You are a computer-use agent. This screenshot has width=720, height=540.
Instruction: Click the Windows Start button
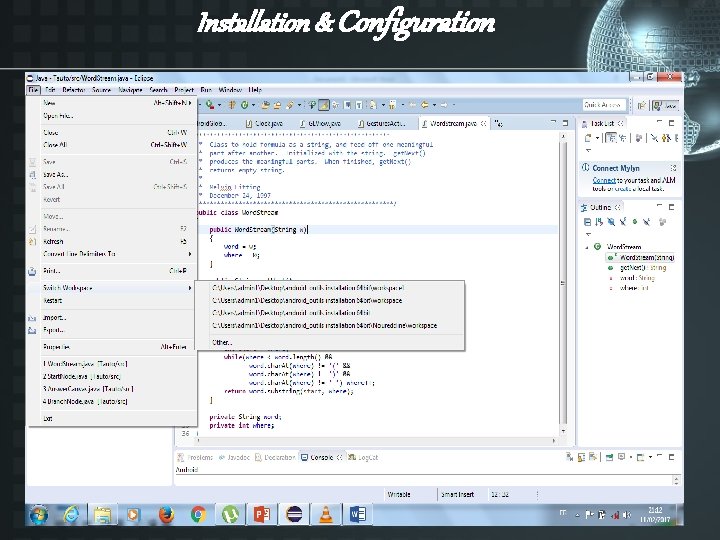(x=39, y=515)
